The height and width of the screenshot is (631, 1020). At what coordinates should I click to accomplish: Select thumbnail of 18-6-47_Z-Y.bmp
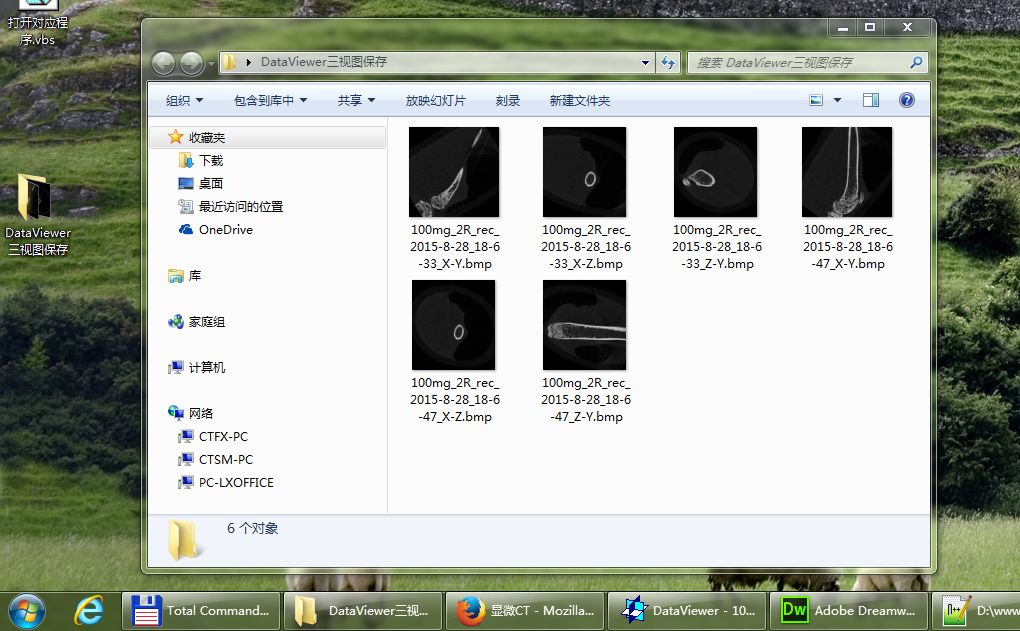[x=585, y=325]
